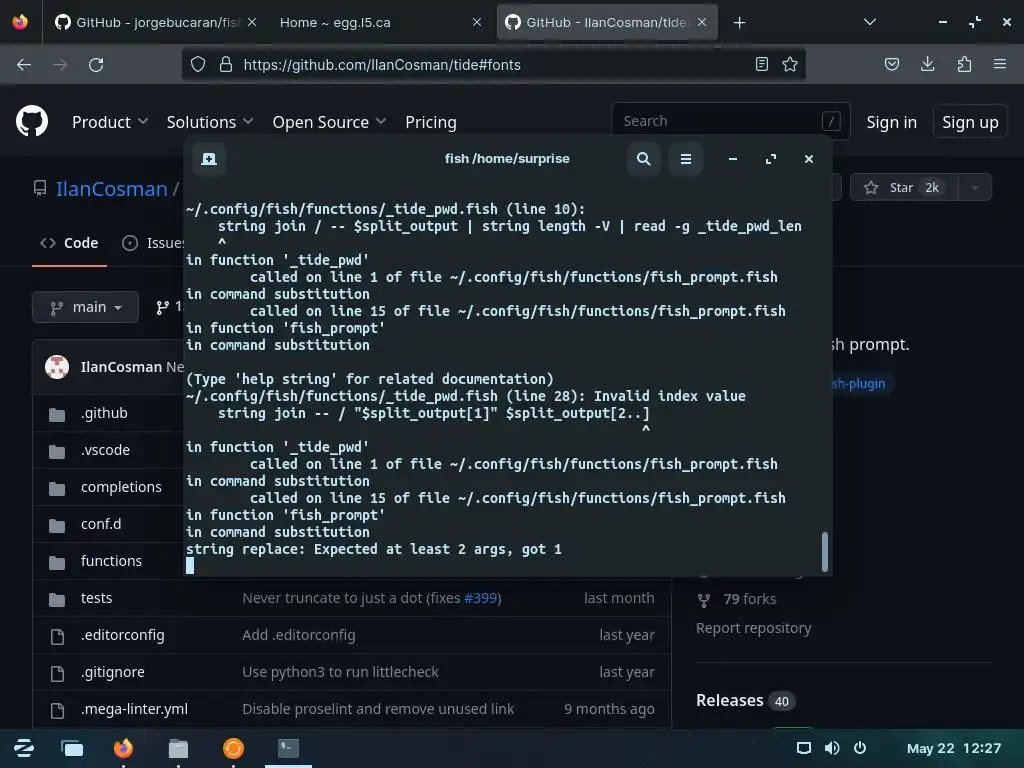
Task: Click the power icon in system tray
Action: (860, 748)
